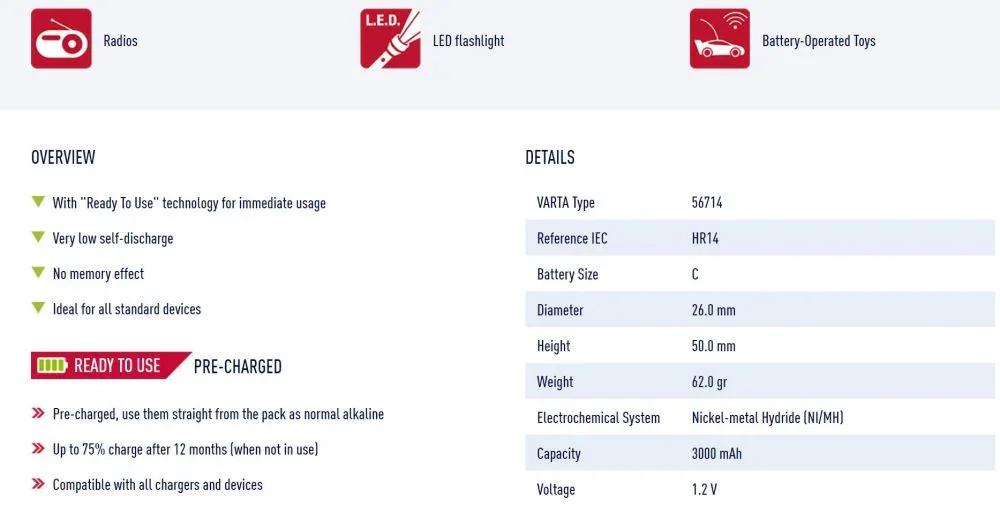The height and width of the screenshot is (529, 1000).
Task: Click the PRE-CHARGED heading text
Action: point(237,366)
